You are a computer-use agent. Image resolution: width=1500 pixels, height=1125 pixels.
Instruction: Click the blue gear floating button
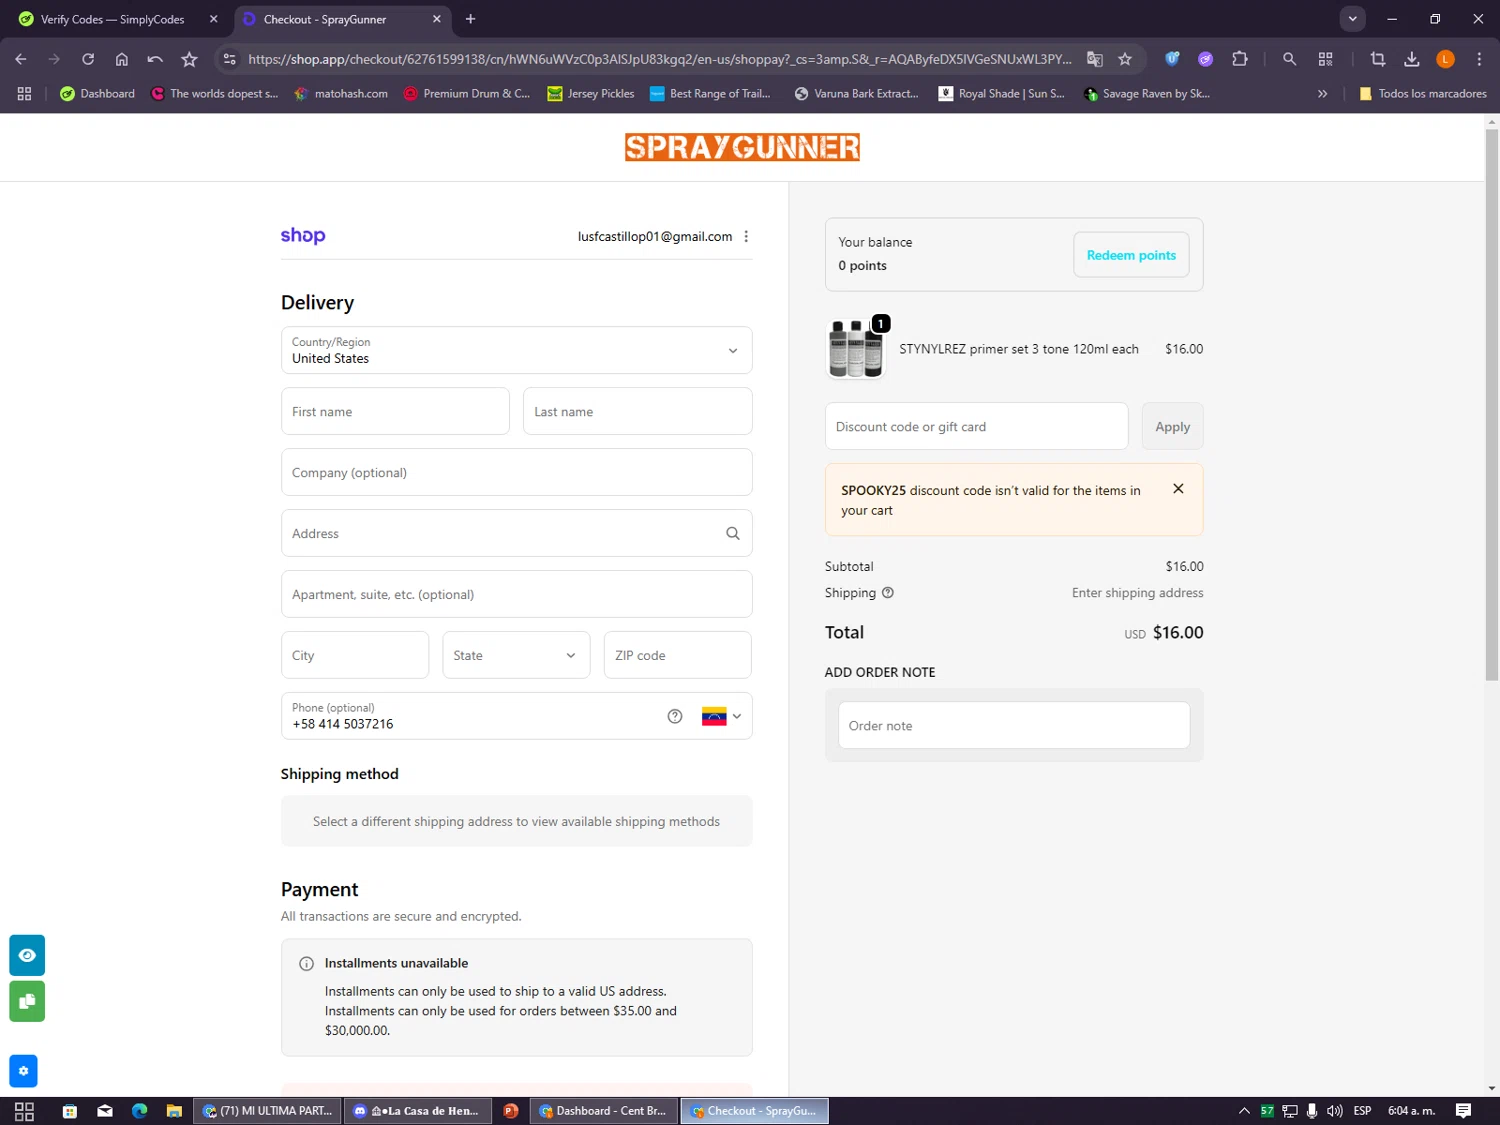click(23, 1071)
